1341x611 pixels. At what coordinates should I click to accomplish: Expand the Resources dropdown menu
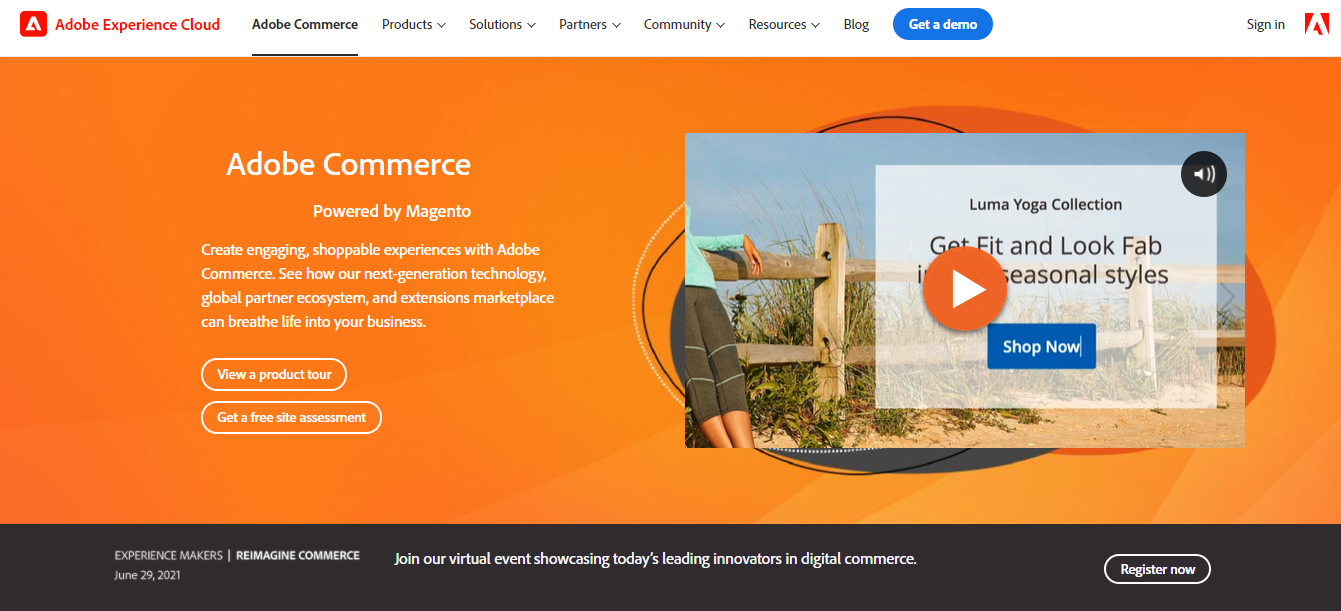pyautogui.click(x=784, y=24)
